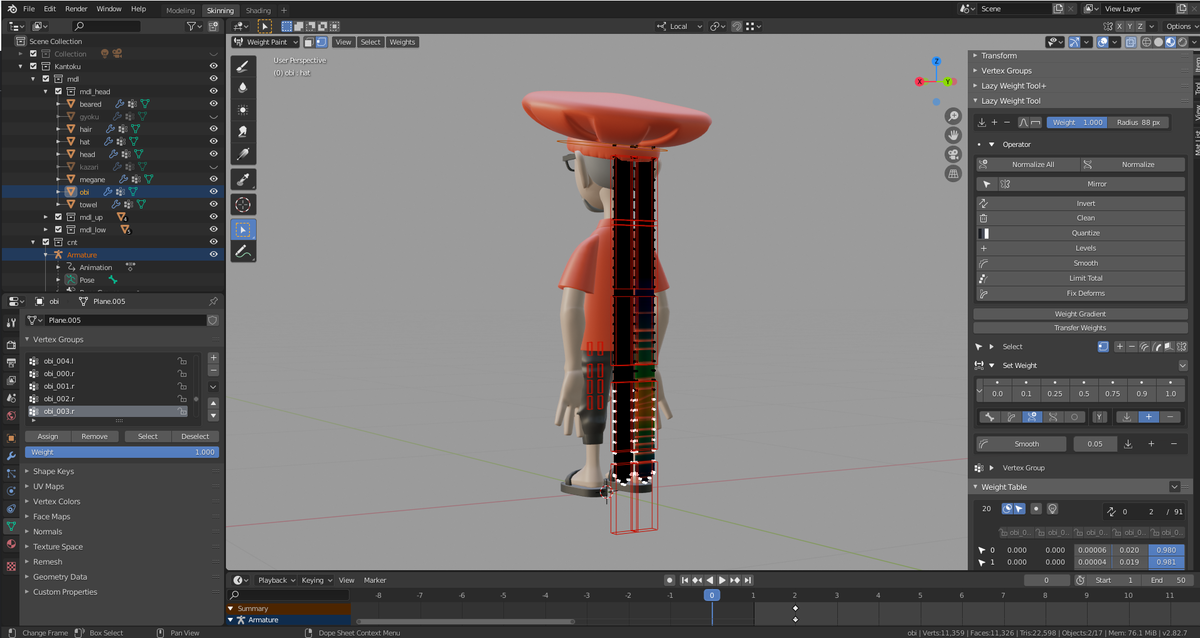Click the Assign button

48,437
